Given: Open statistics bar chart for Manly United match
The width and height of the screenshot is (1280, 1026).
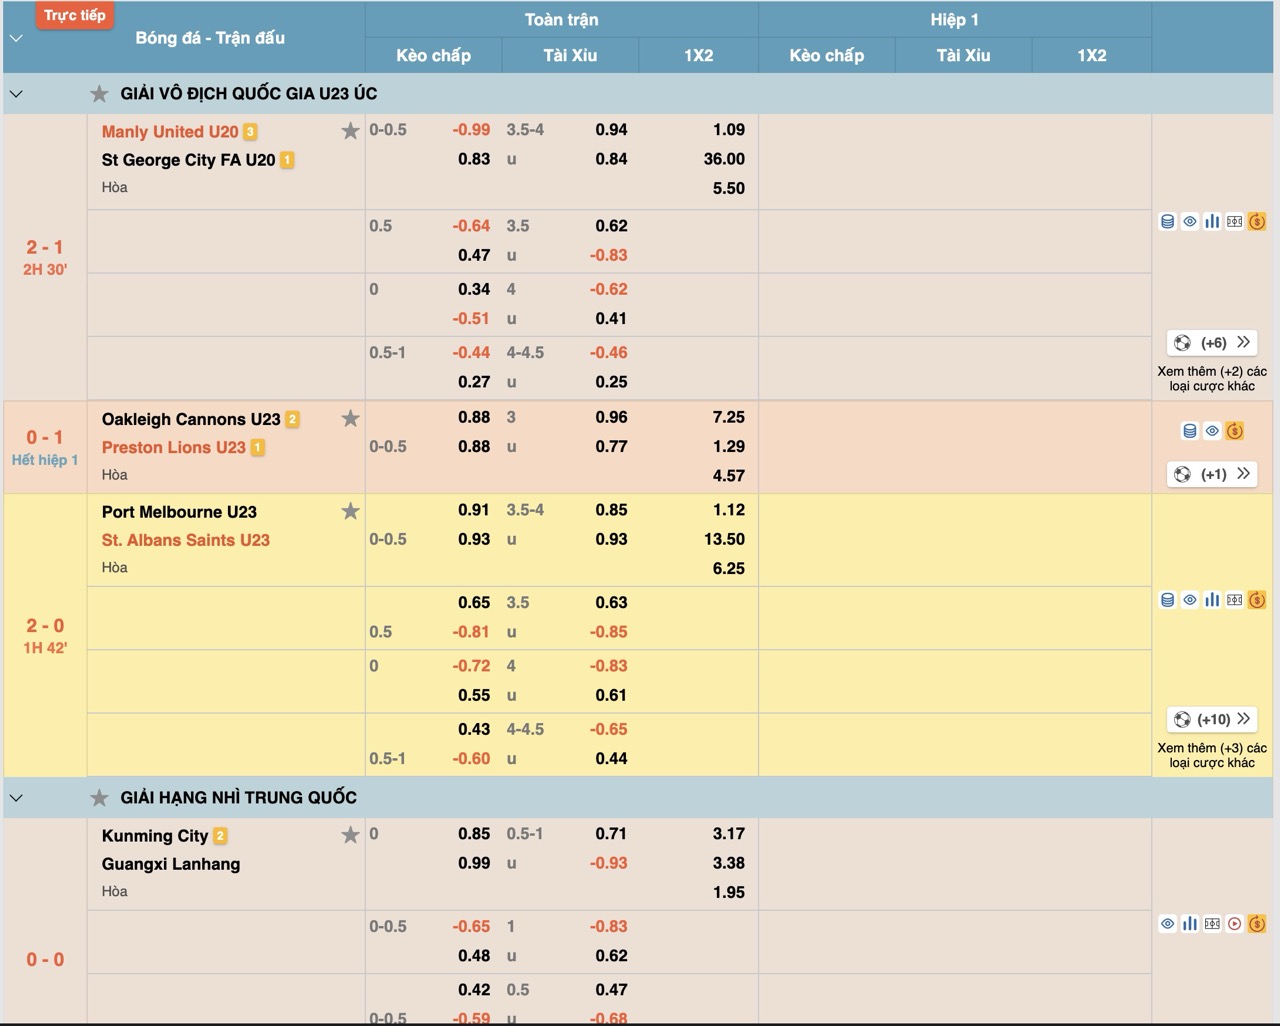Looking at the screenshot, I should click(1212, 222).
